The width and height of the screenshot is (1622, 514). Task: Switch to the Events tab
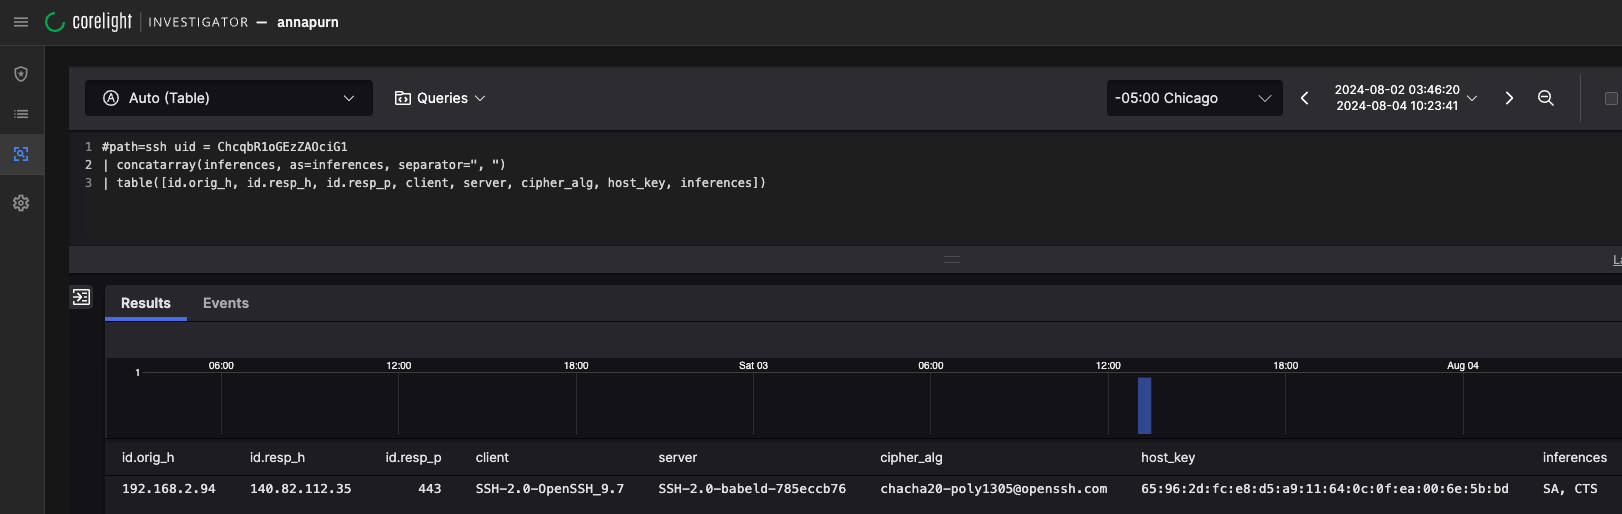point(226,303)
